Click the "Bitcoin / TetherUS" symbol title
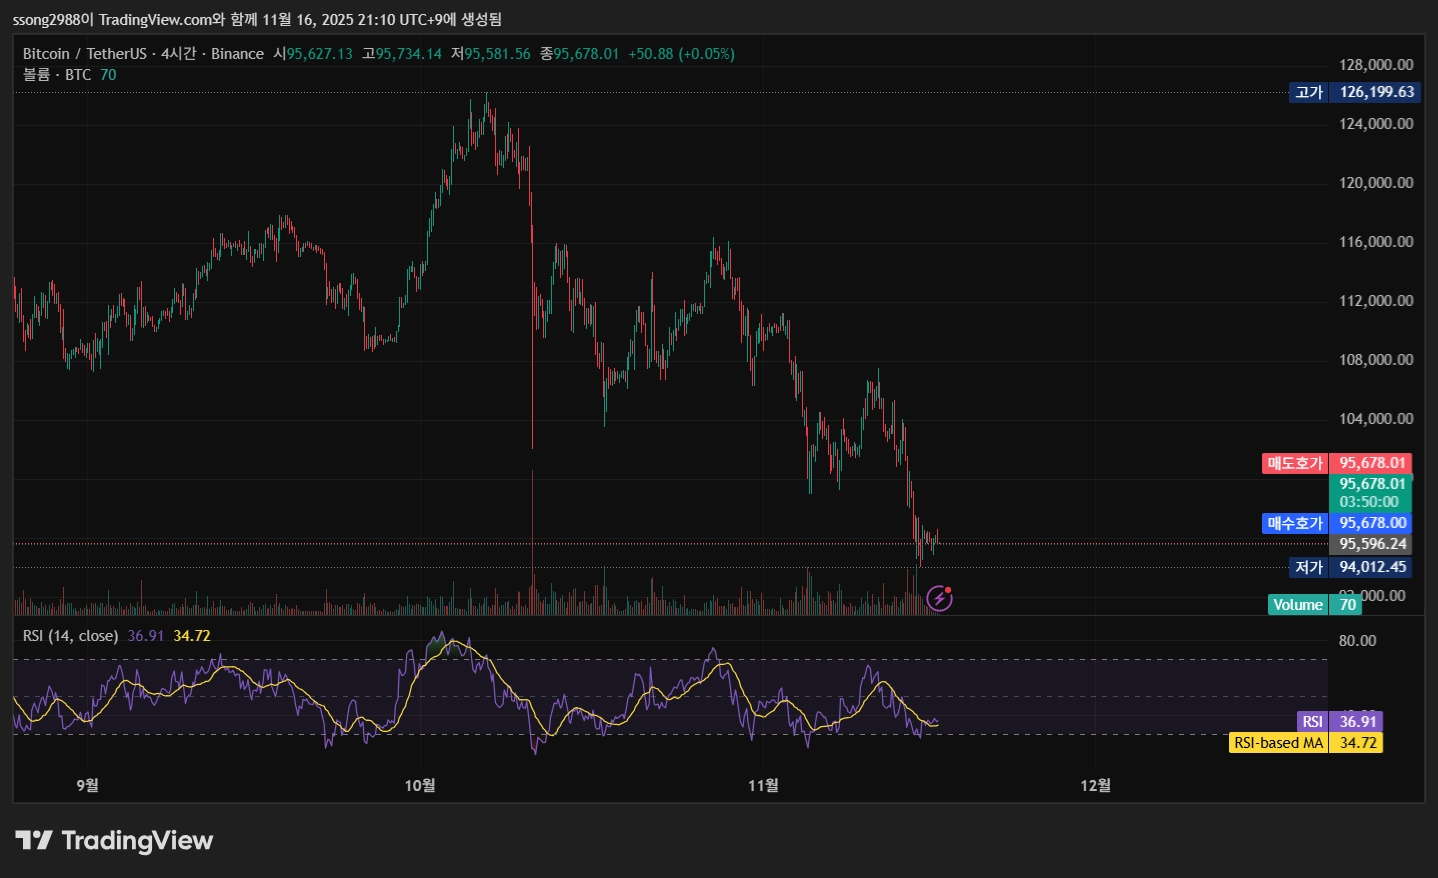The height and width of the screenshot is (878, 1438). [x=85, y=54]
